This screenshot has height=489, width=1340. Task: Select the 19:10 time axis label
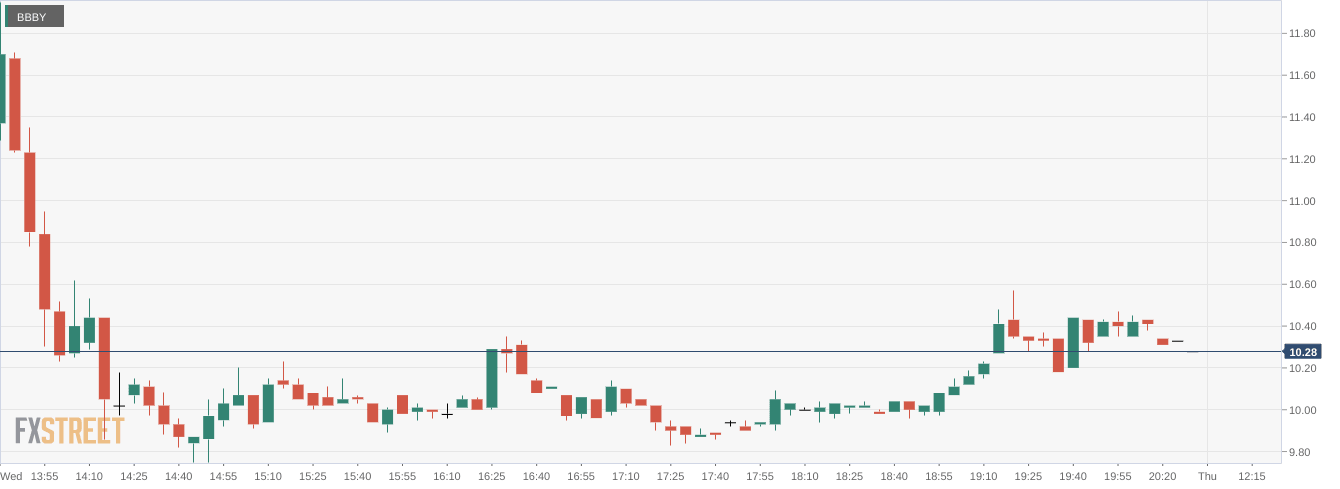(x=984, y=476)
